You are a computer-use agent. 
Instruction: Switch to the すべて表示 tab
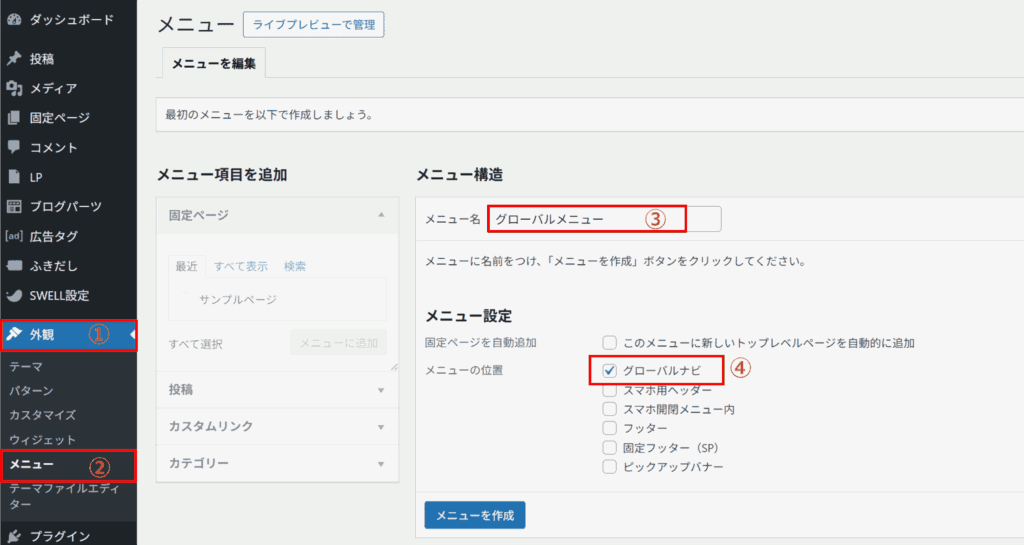(240, 266)
